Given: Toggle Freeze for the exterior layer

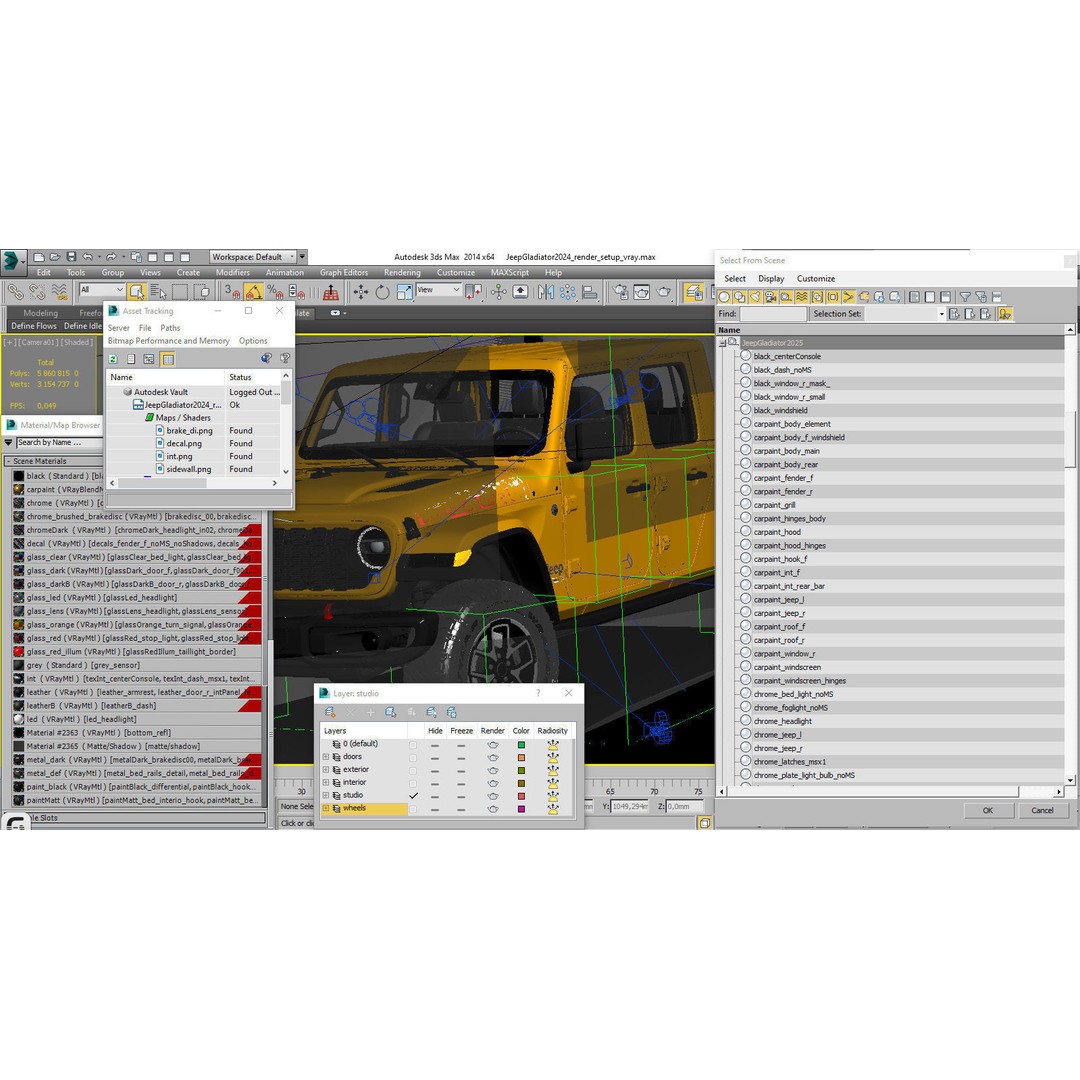Looking at the screenshot, I should [461, 770].
